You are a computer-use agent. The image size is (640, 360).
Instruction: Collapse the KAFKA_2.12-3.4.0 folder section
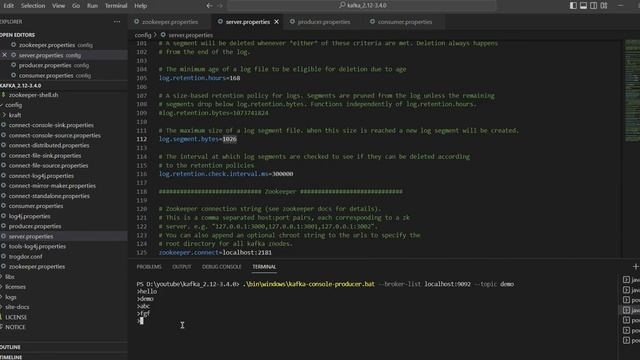pyautogui.click(x=20, y=86)
